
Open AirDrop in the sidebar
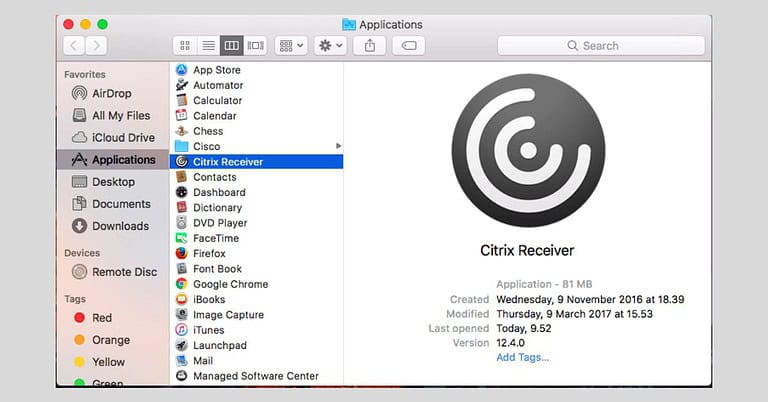tap(113, 93)
